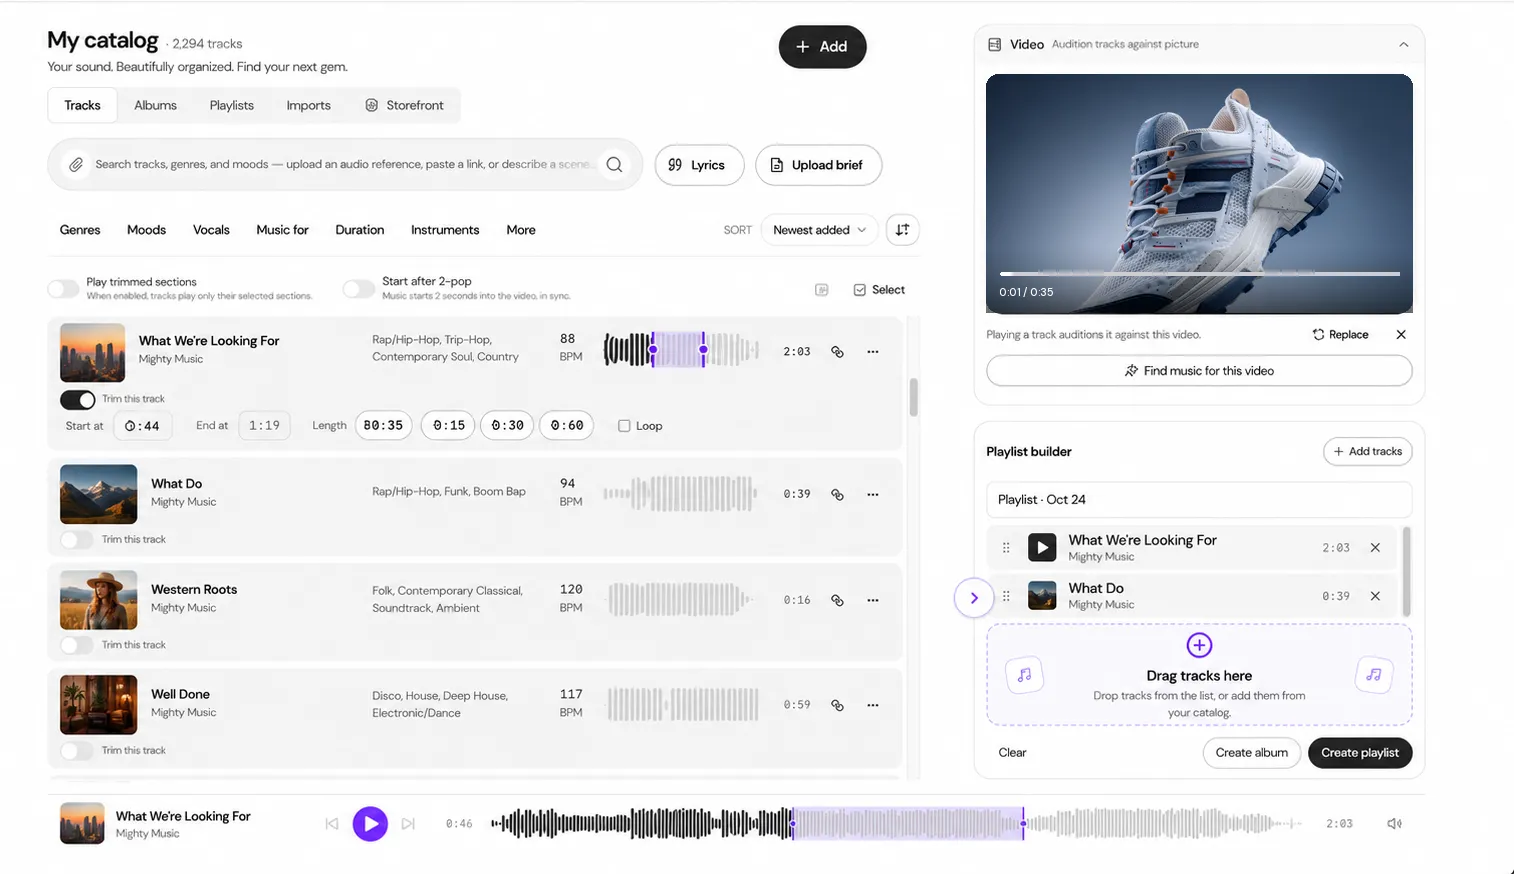
Task: Click the attach audio reference paperclip icon
Action: coord(76,165)
